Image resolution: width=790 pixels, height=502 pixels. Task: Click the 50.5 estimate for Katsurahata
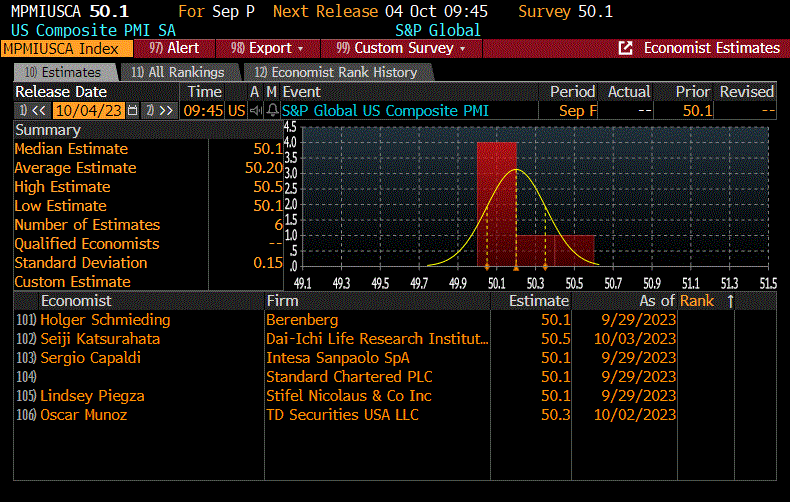(x=556, y=339)
